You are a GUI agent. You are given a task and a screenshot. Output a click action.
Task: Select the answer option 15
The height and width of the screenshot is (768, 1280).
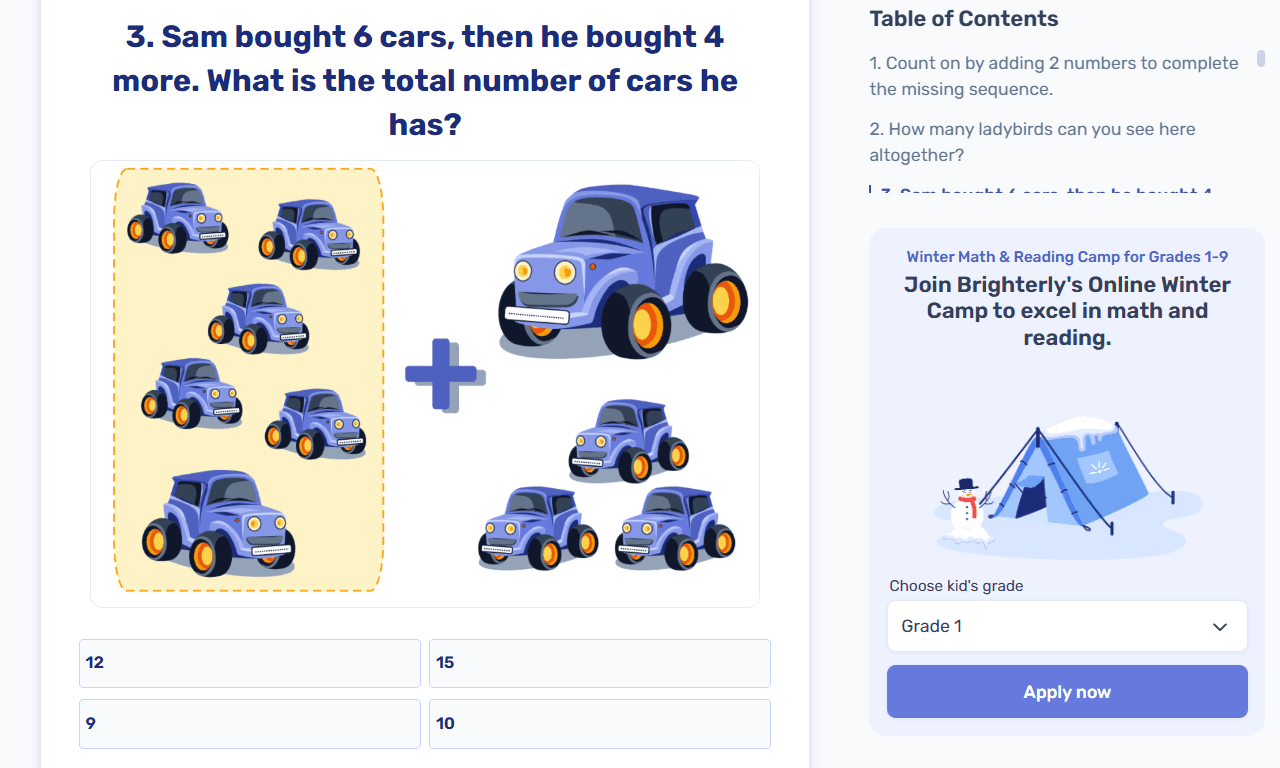(x=599, y=663)
